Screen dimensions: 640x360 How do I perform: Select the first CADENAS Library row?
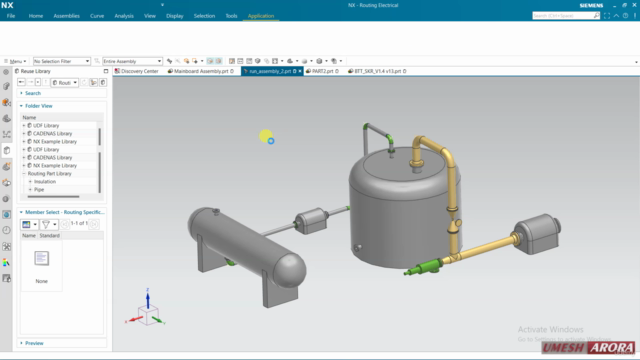coord(52,133)
